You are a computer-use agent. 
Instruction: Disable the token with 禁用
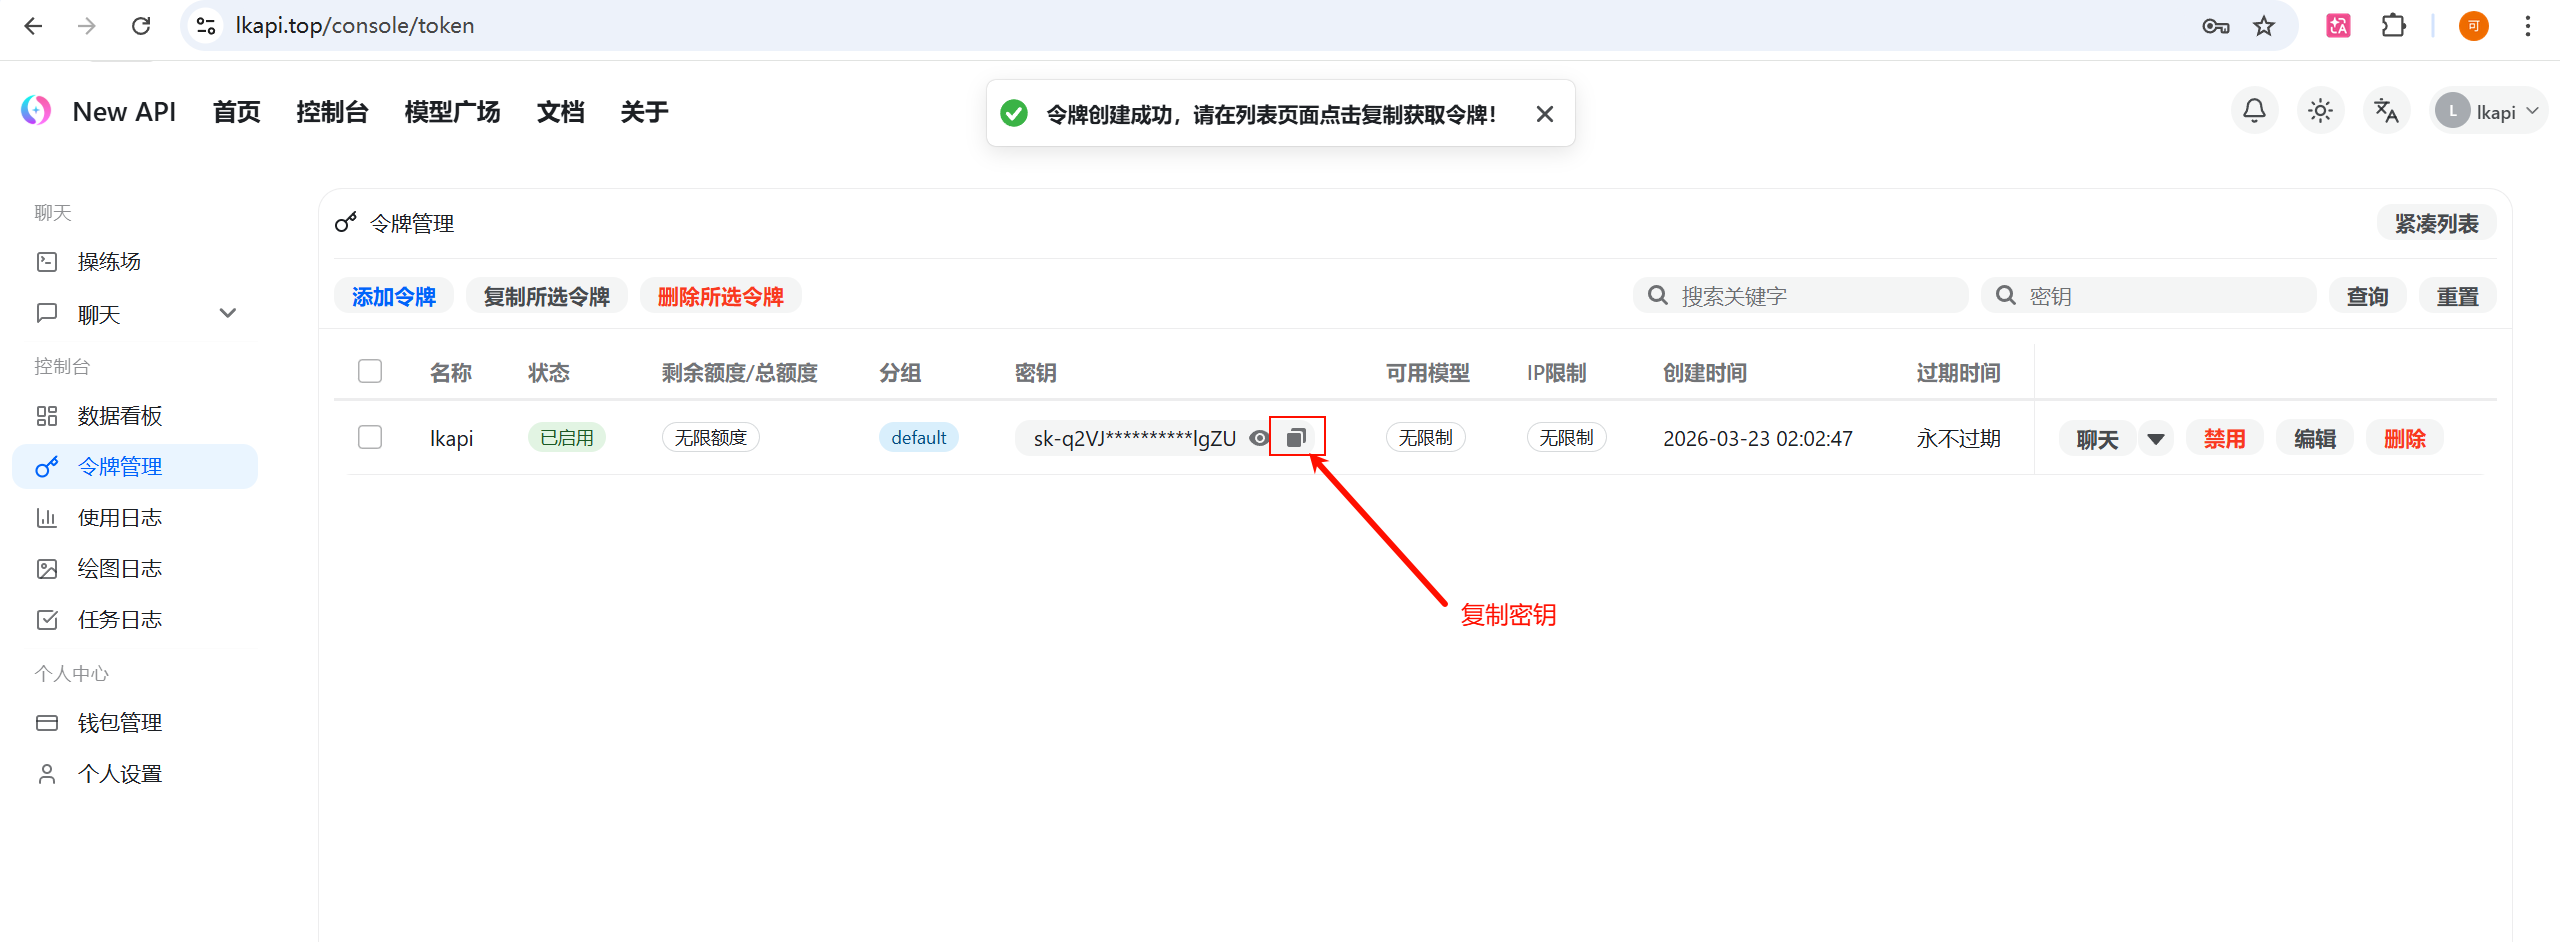coord(2224,439)
